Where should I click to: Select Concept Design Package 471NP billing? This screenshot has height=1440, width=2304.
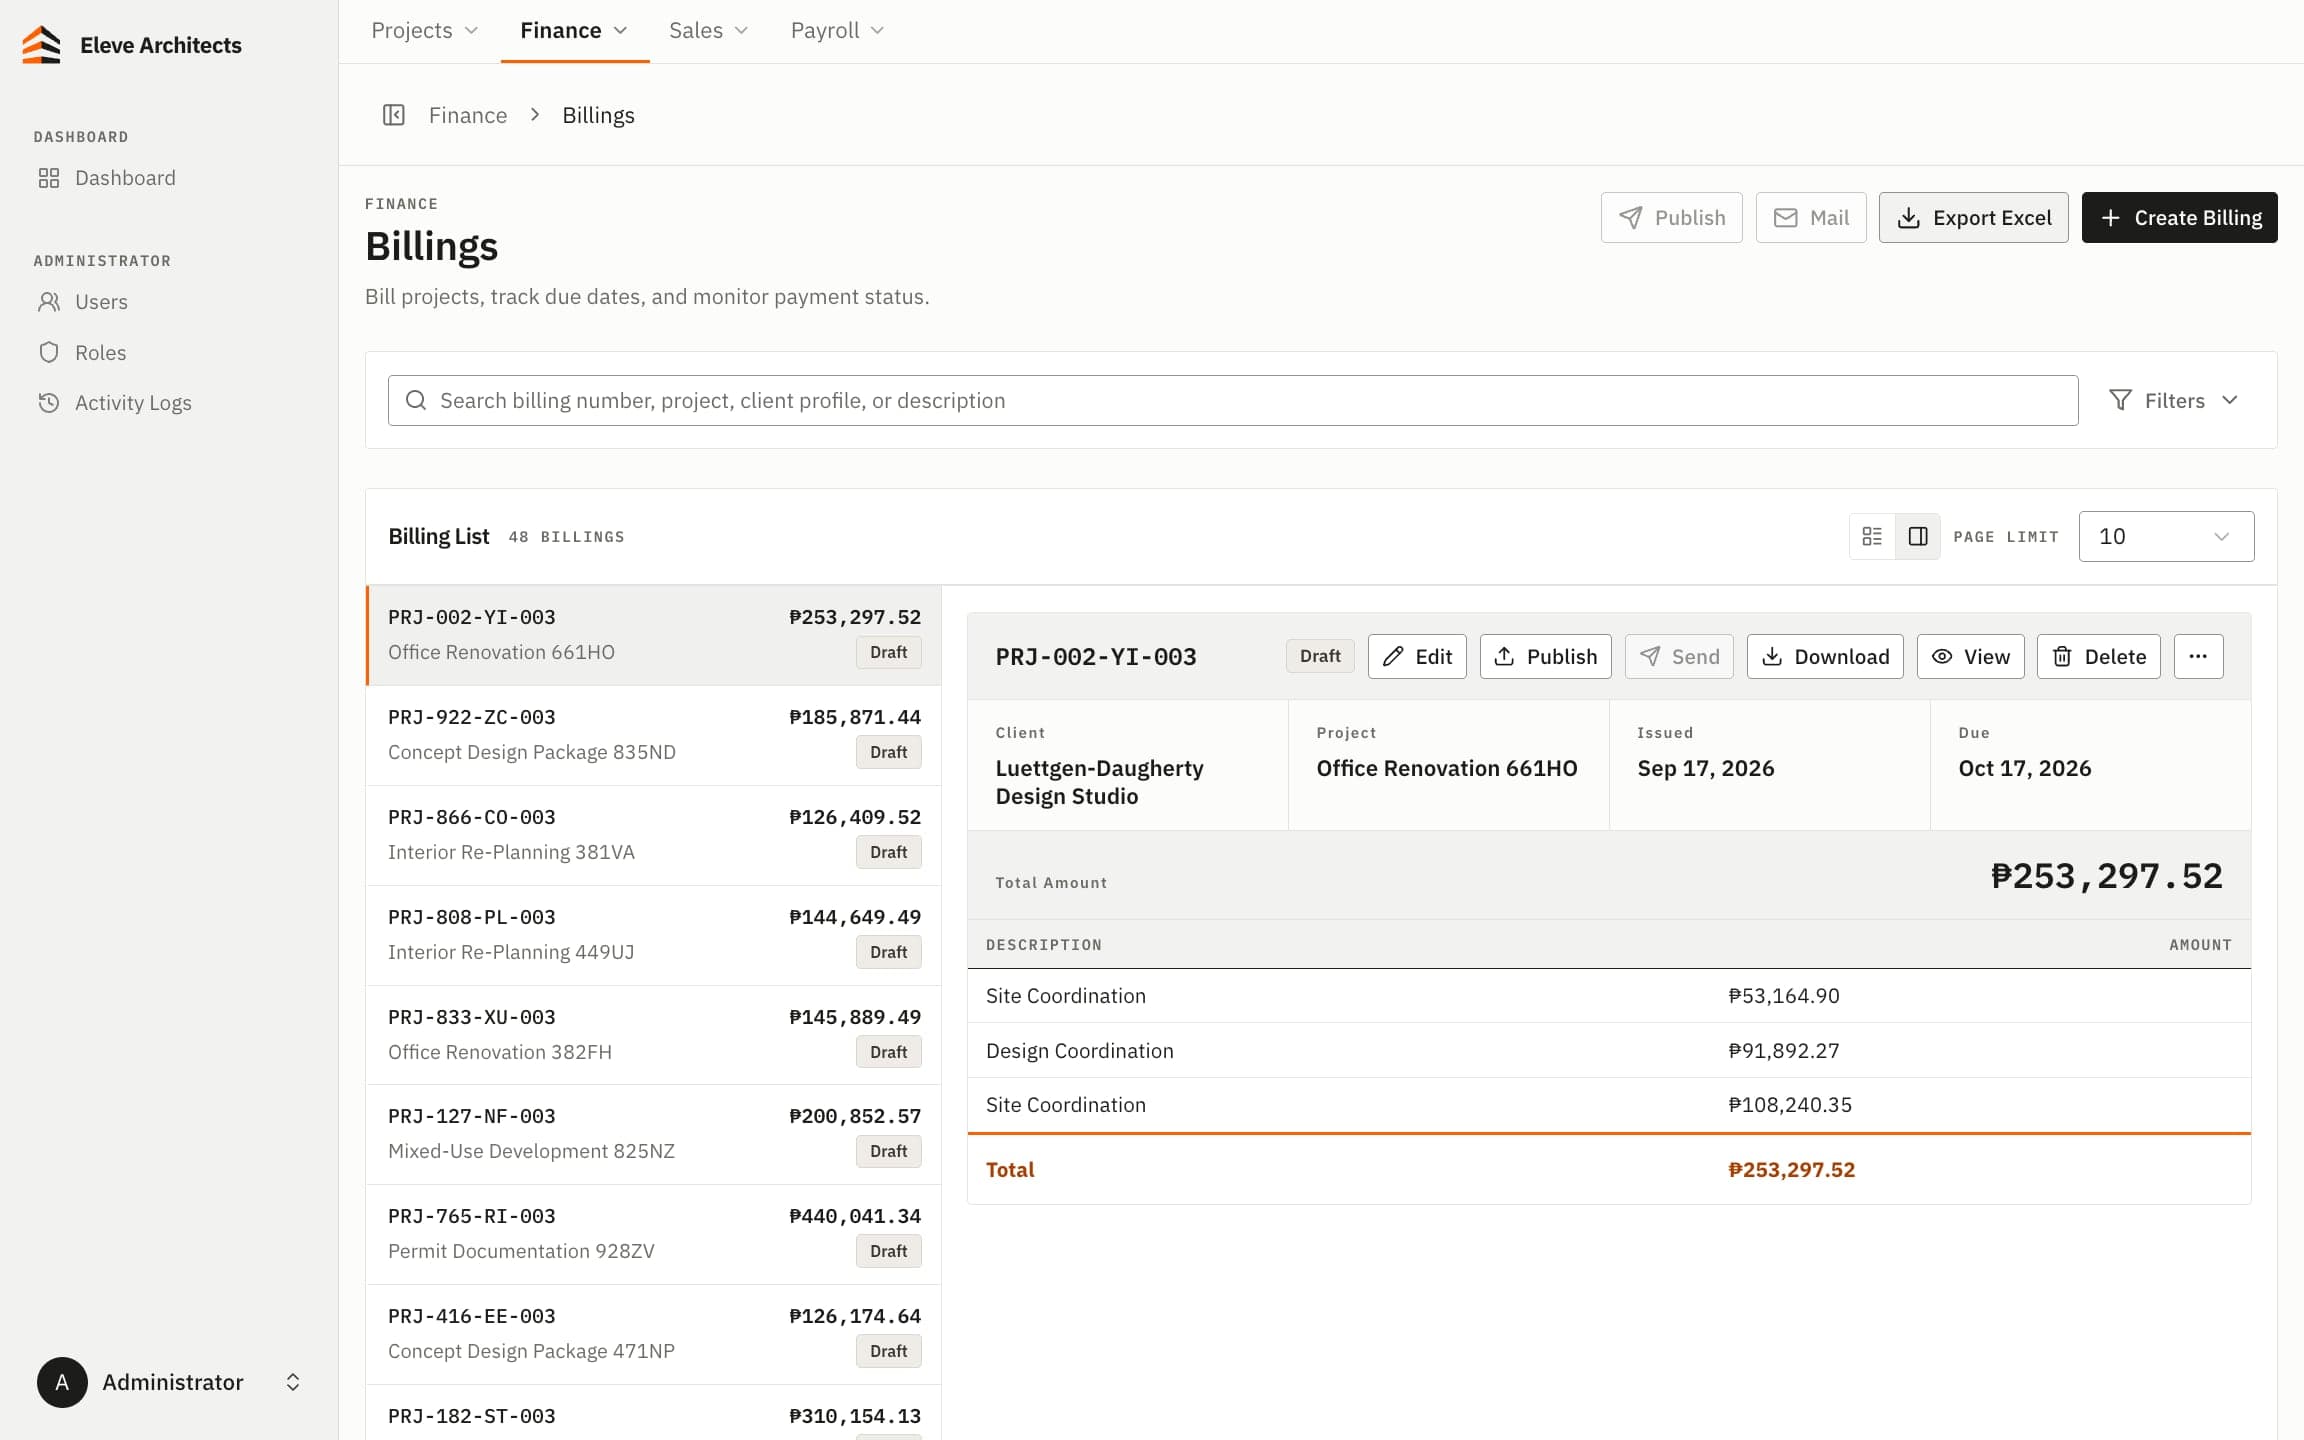coord(654,1335)
